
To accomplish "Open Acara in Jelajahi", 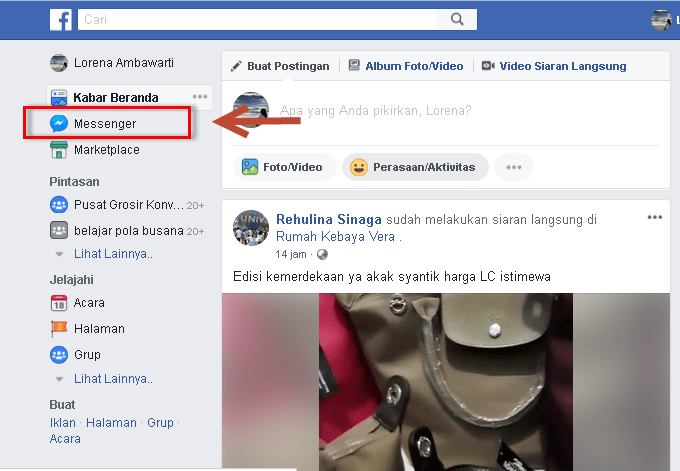I will 89,303.
